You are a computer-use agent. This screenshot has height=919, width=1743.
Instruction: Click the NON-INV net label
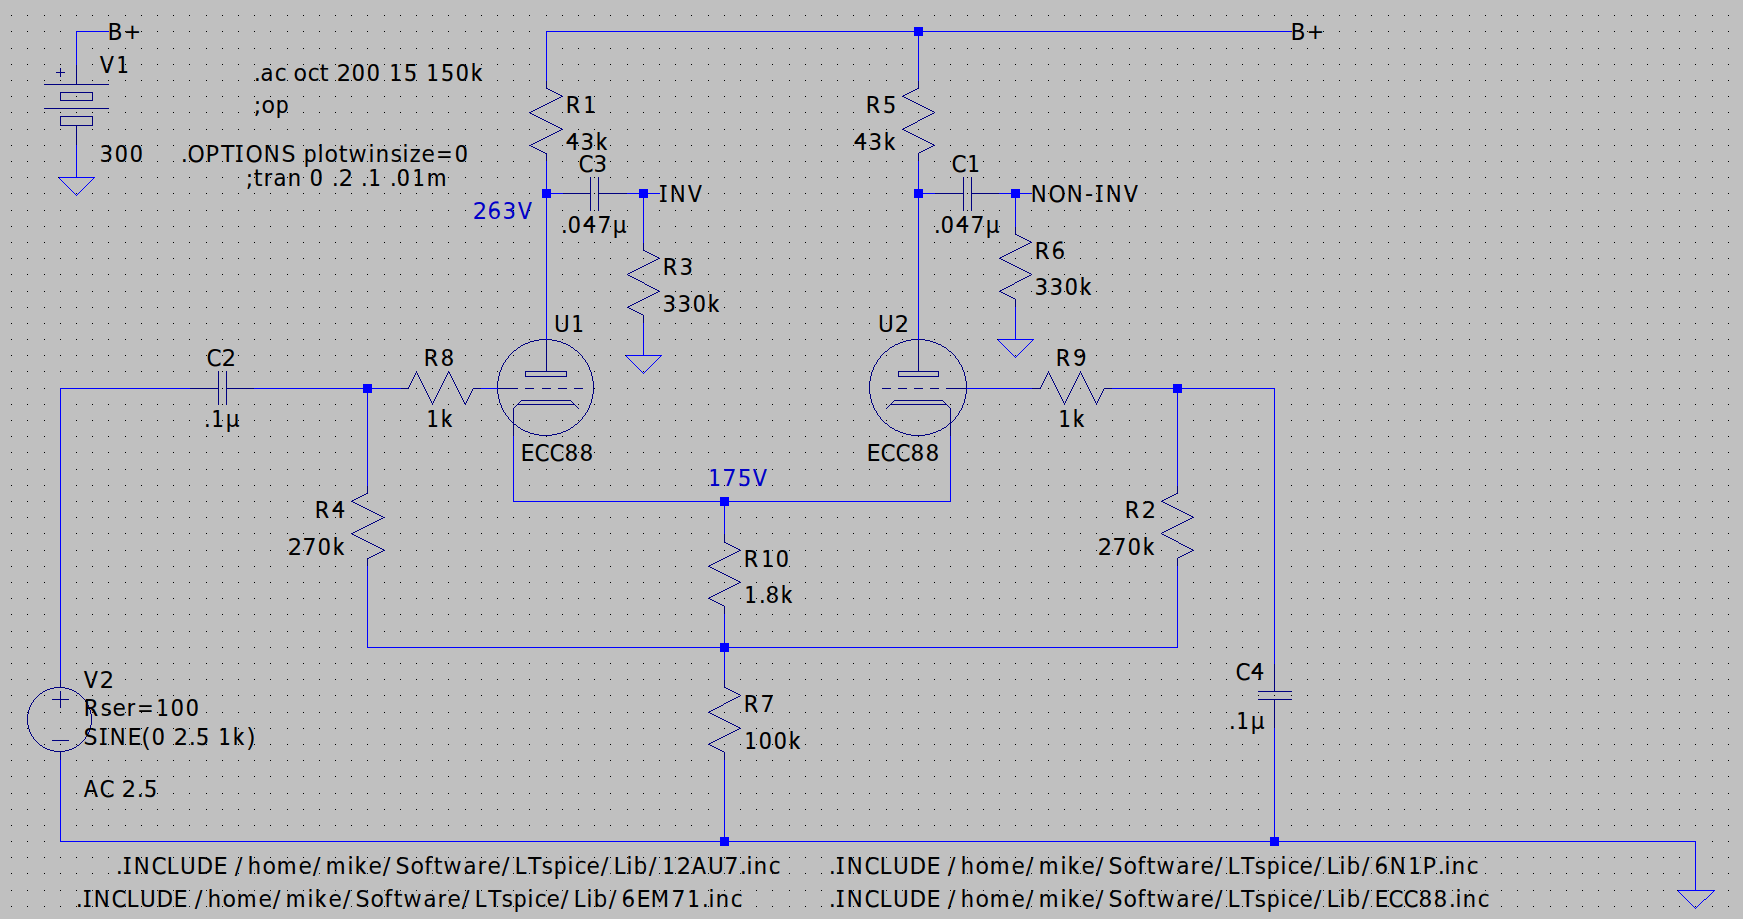tap(1084, 194)
